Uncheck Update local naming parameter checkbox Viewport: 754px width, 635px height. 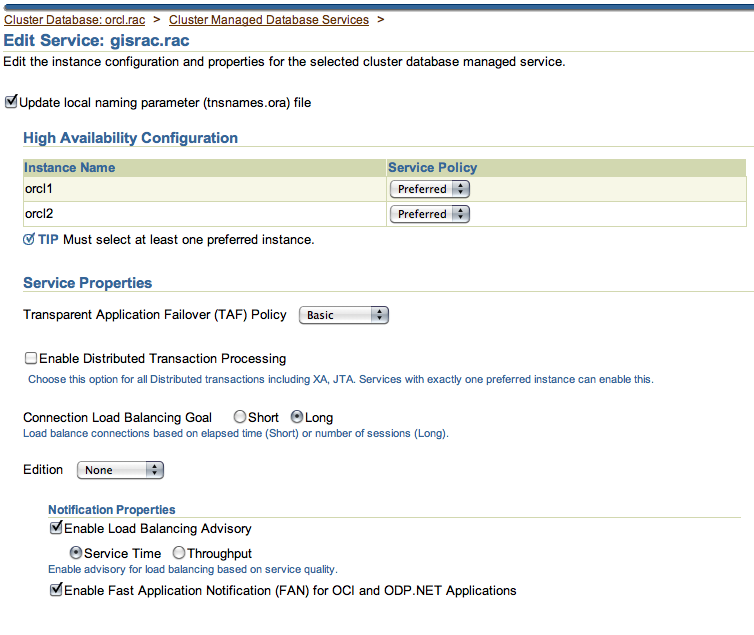point(12,102)
